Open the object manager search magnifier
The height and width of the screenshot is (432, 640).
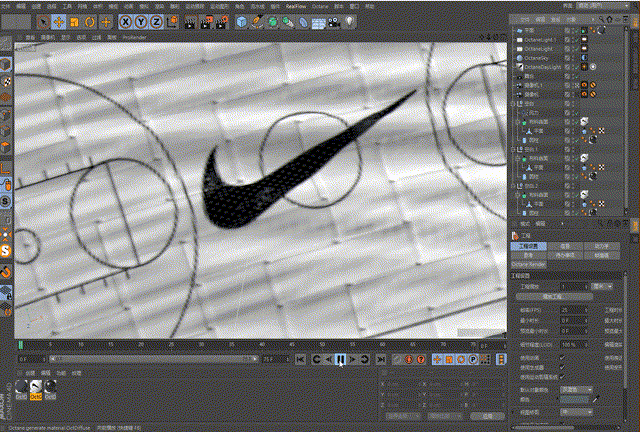[x=602, y=19]
